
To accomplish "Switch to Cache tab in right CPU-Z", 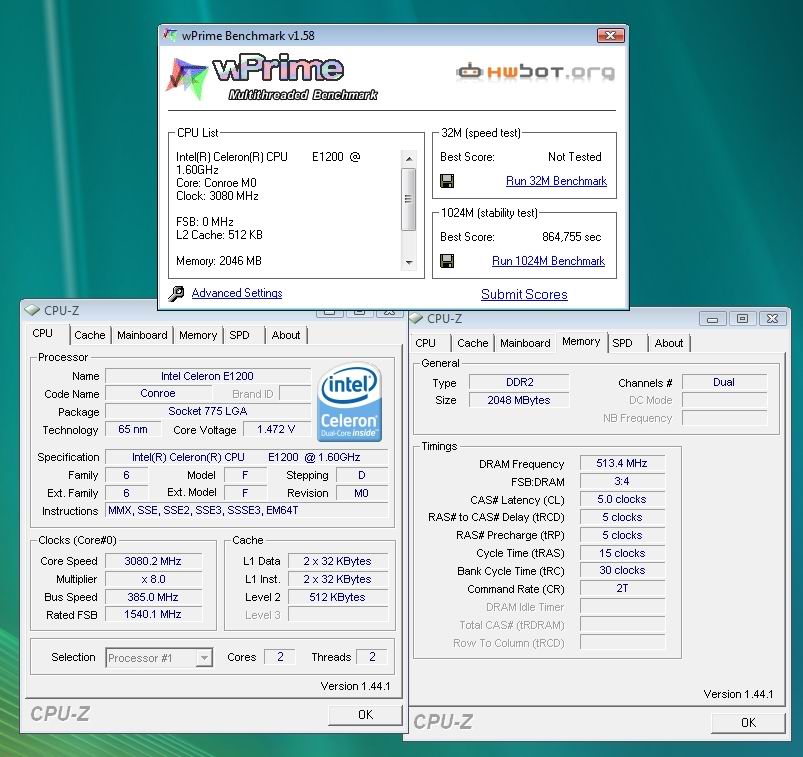I will 473,343.
